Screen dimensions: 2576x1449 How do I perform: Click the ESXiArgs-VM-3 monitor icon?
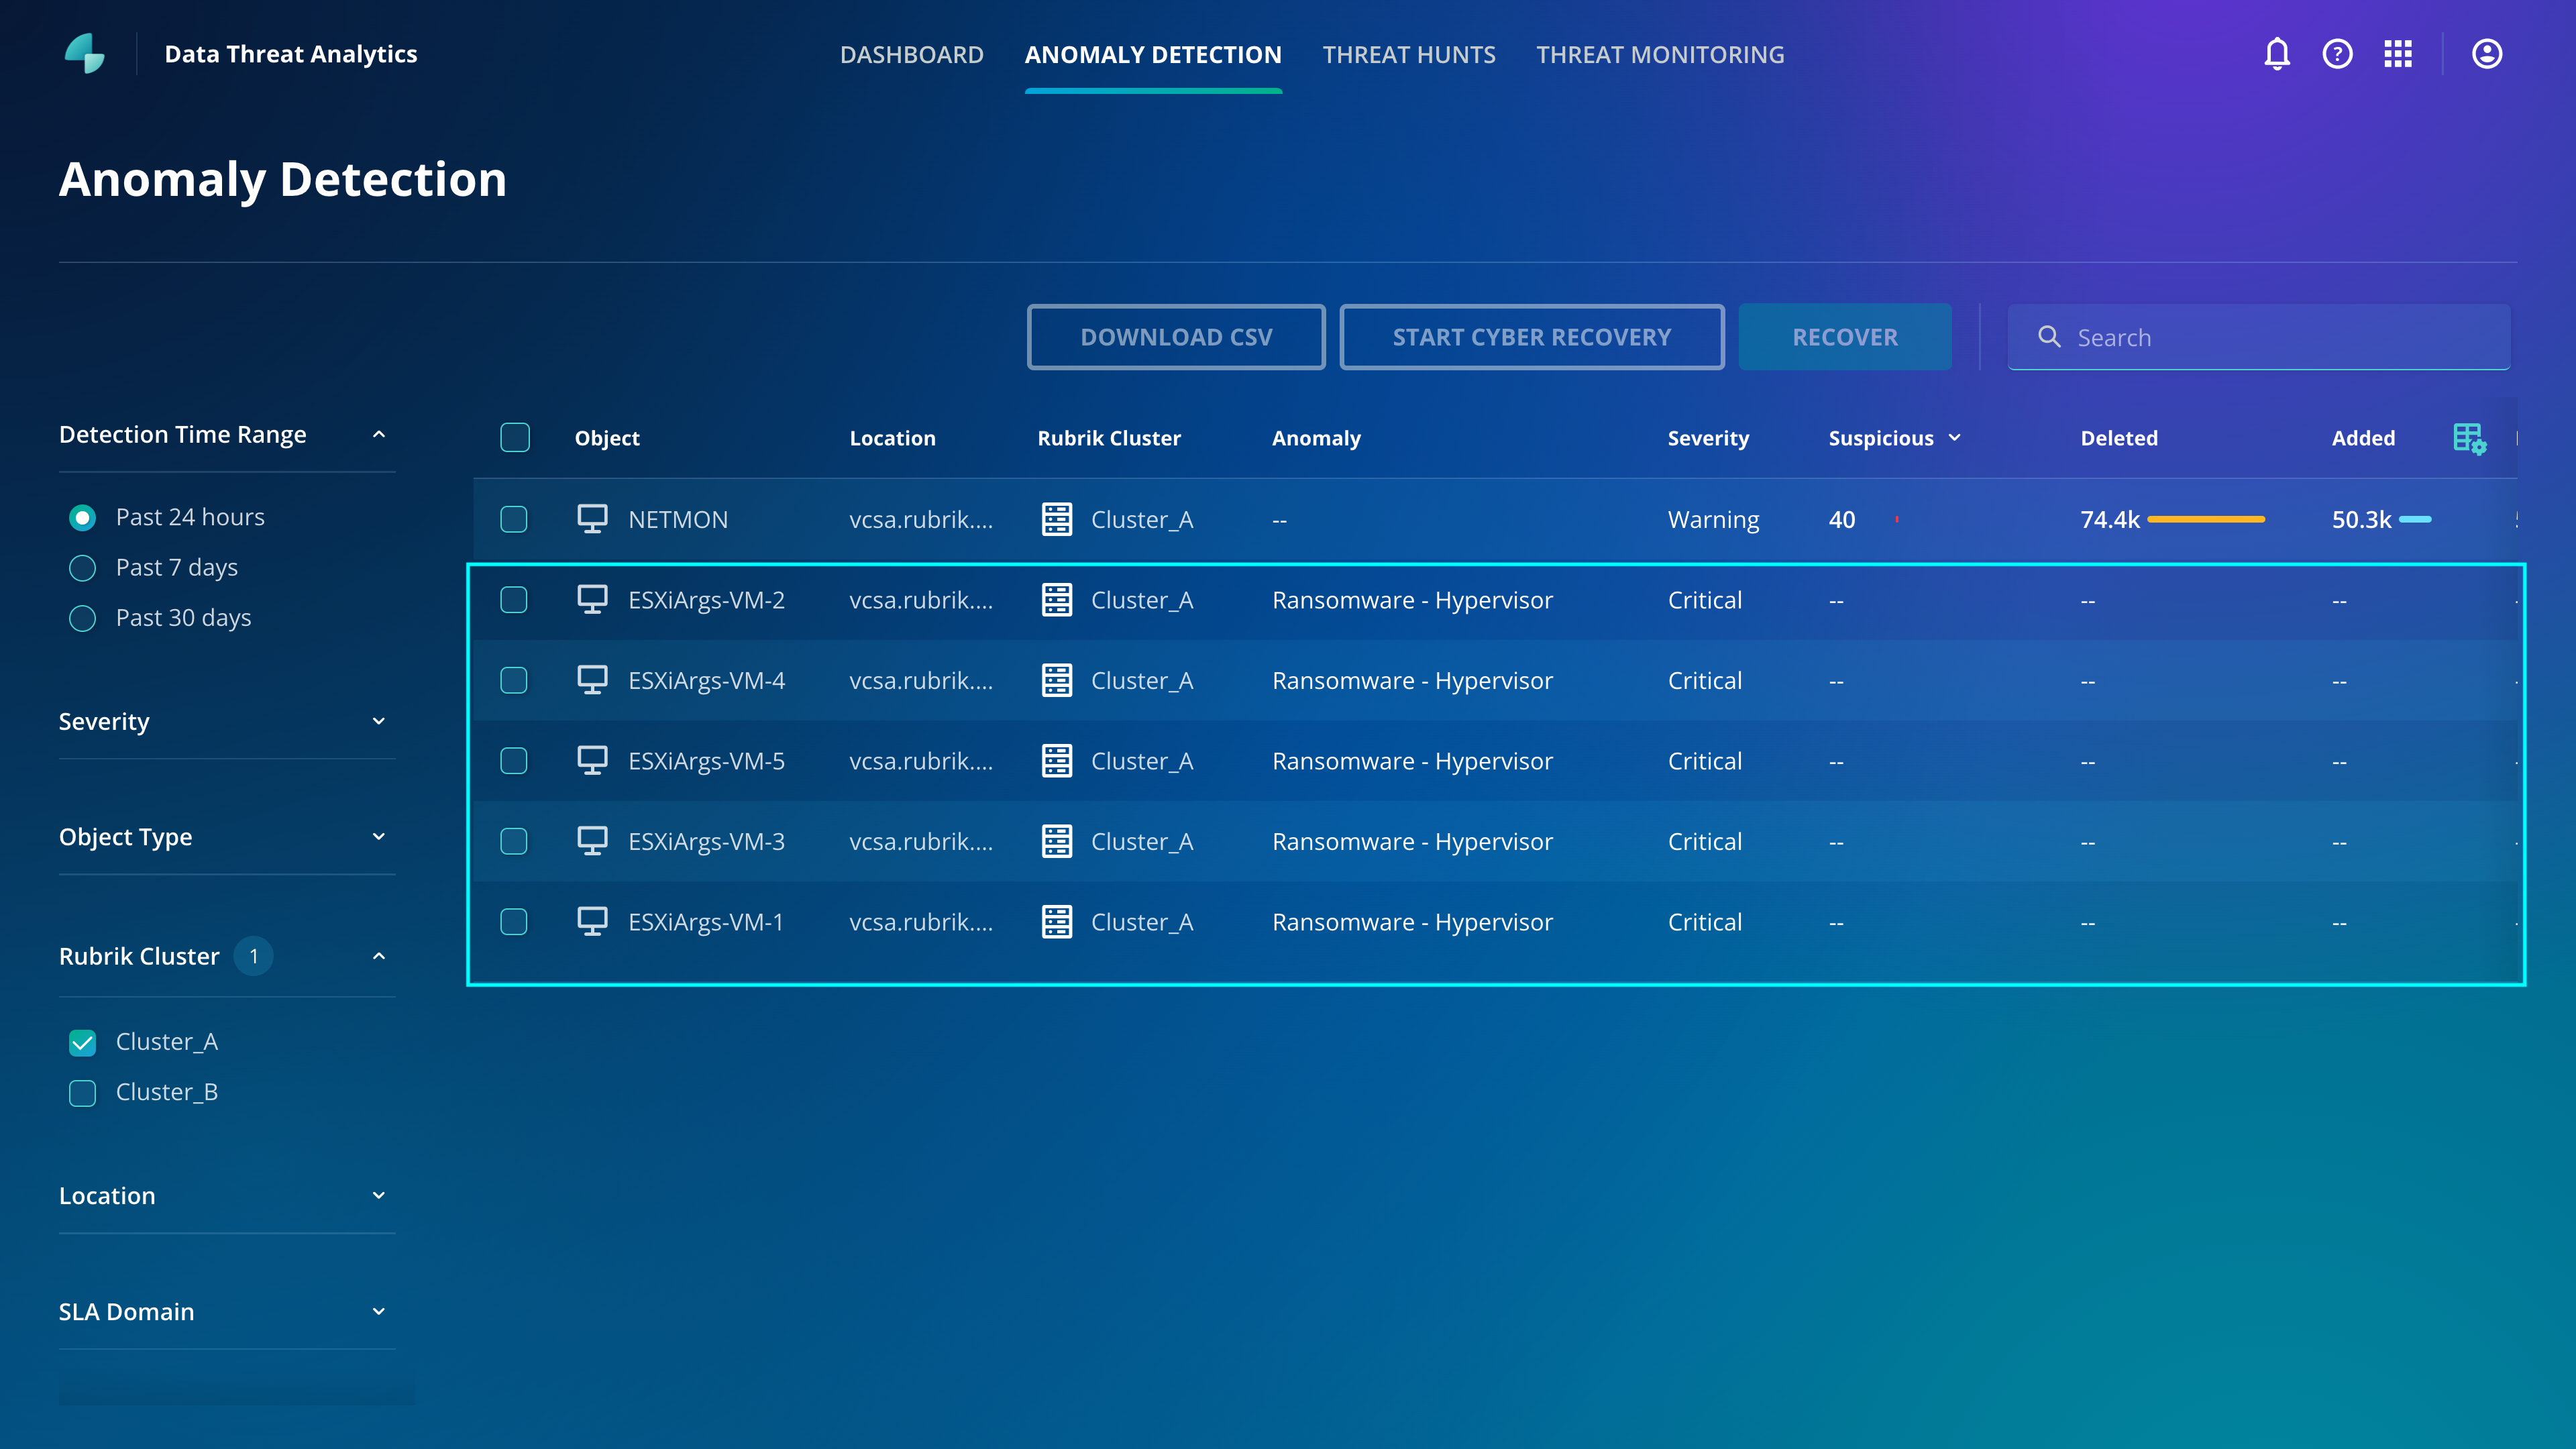coord(592,841)
